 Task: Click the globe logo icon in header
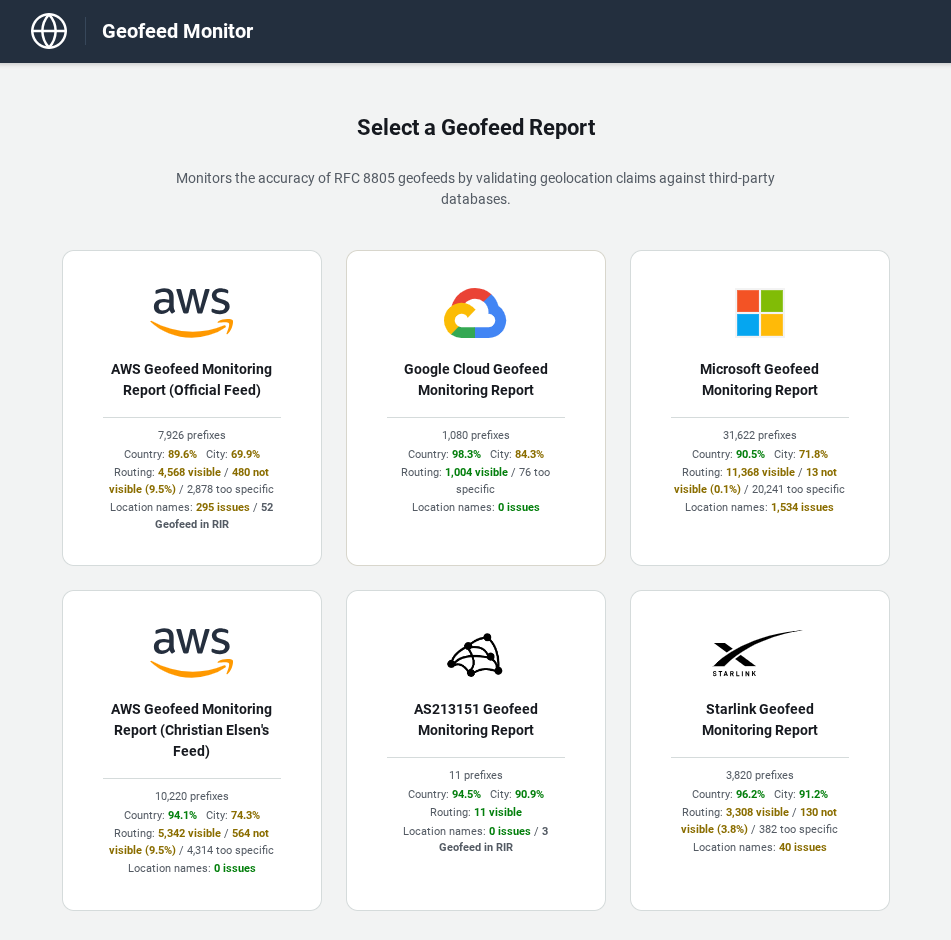pyautogui.click(x=49, y=31)
